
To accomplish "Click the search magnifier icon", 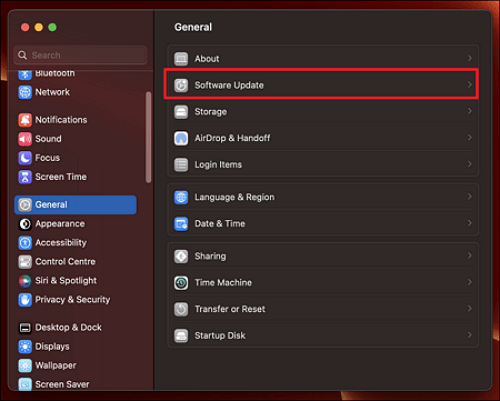I will (x=22, y=55).
